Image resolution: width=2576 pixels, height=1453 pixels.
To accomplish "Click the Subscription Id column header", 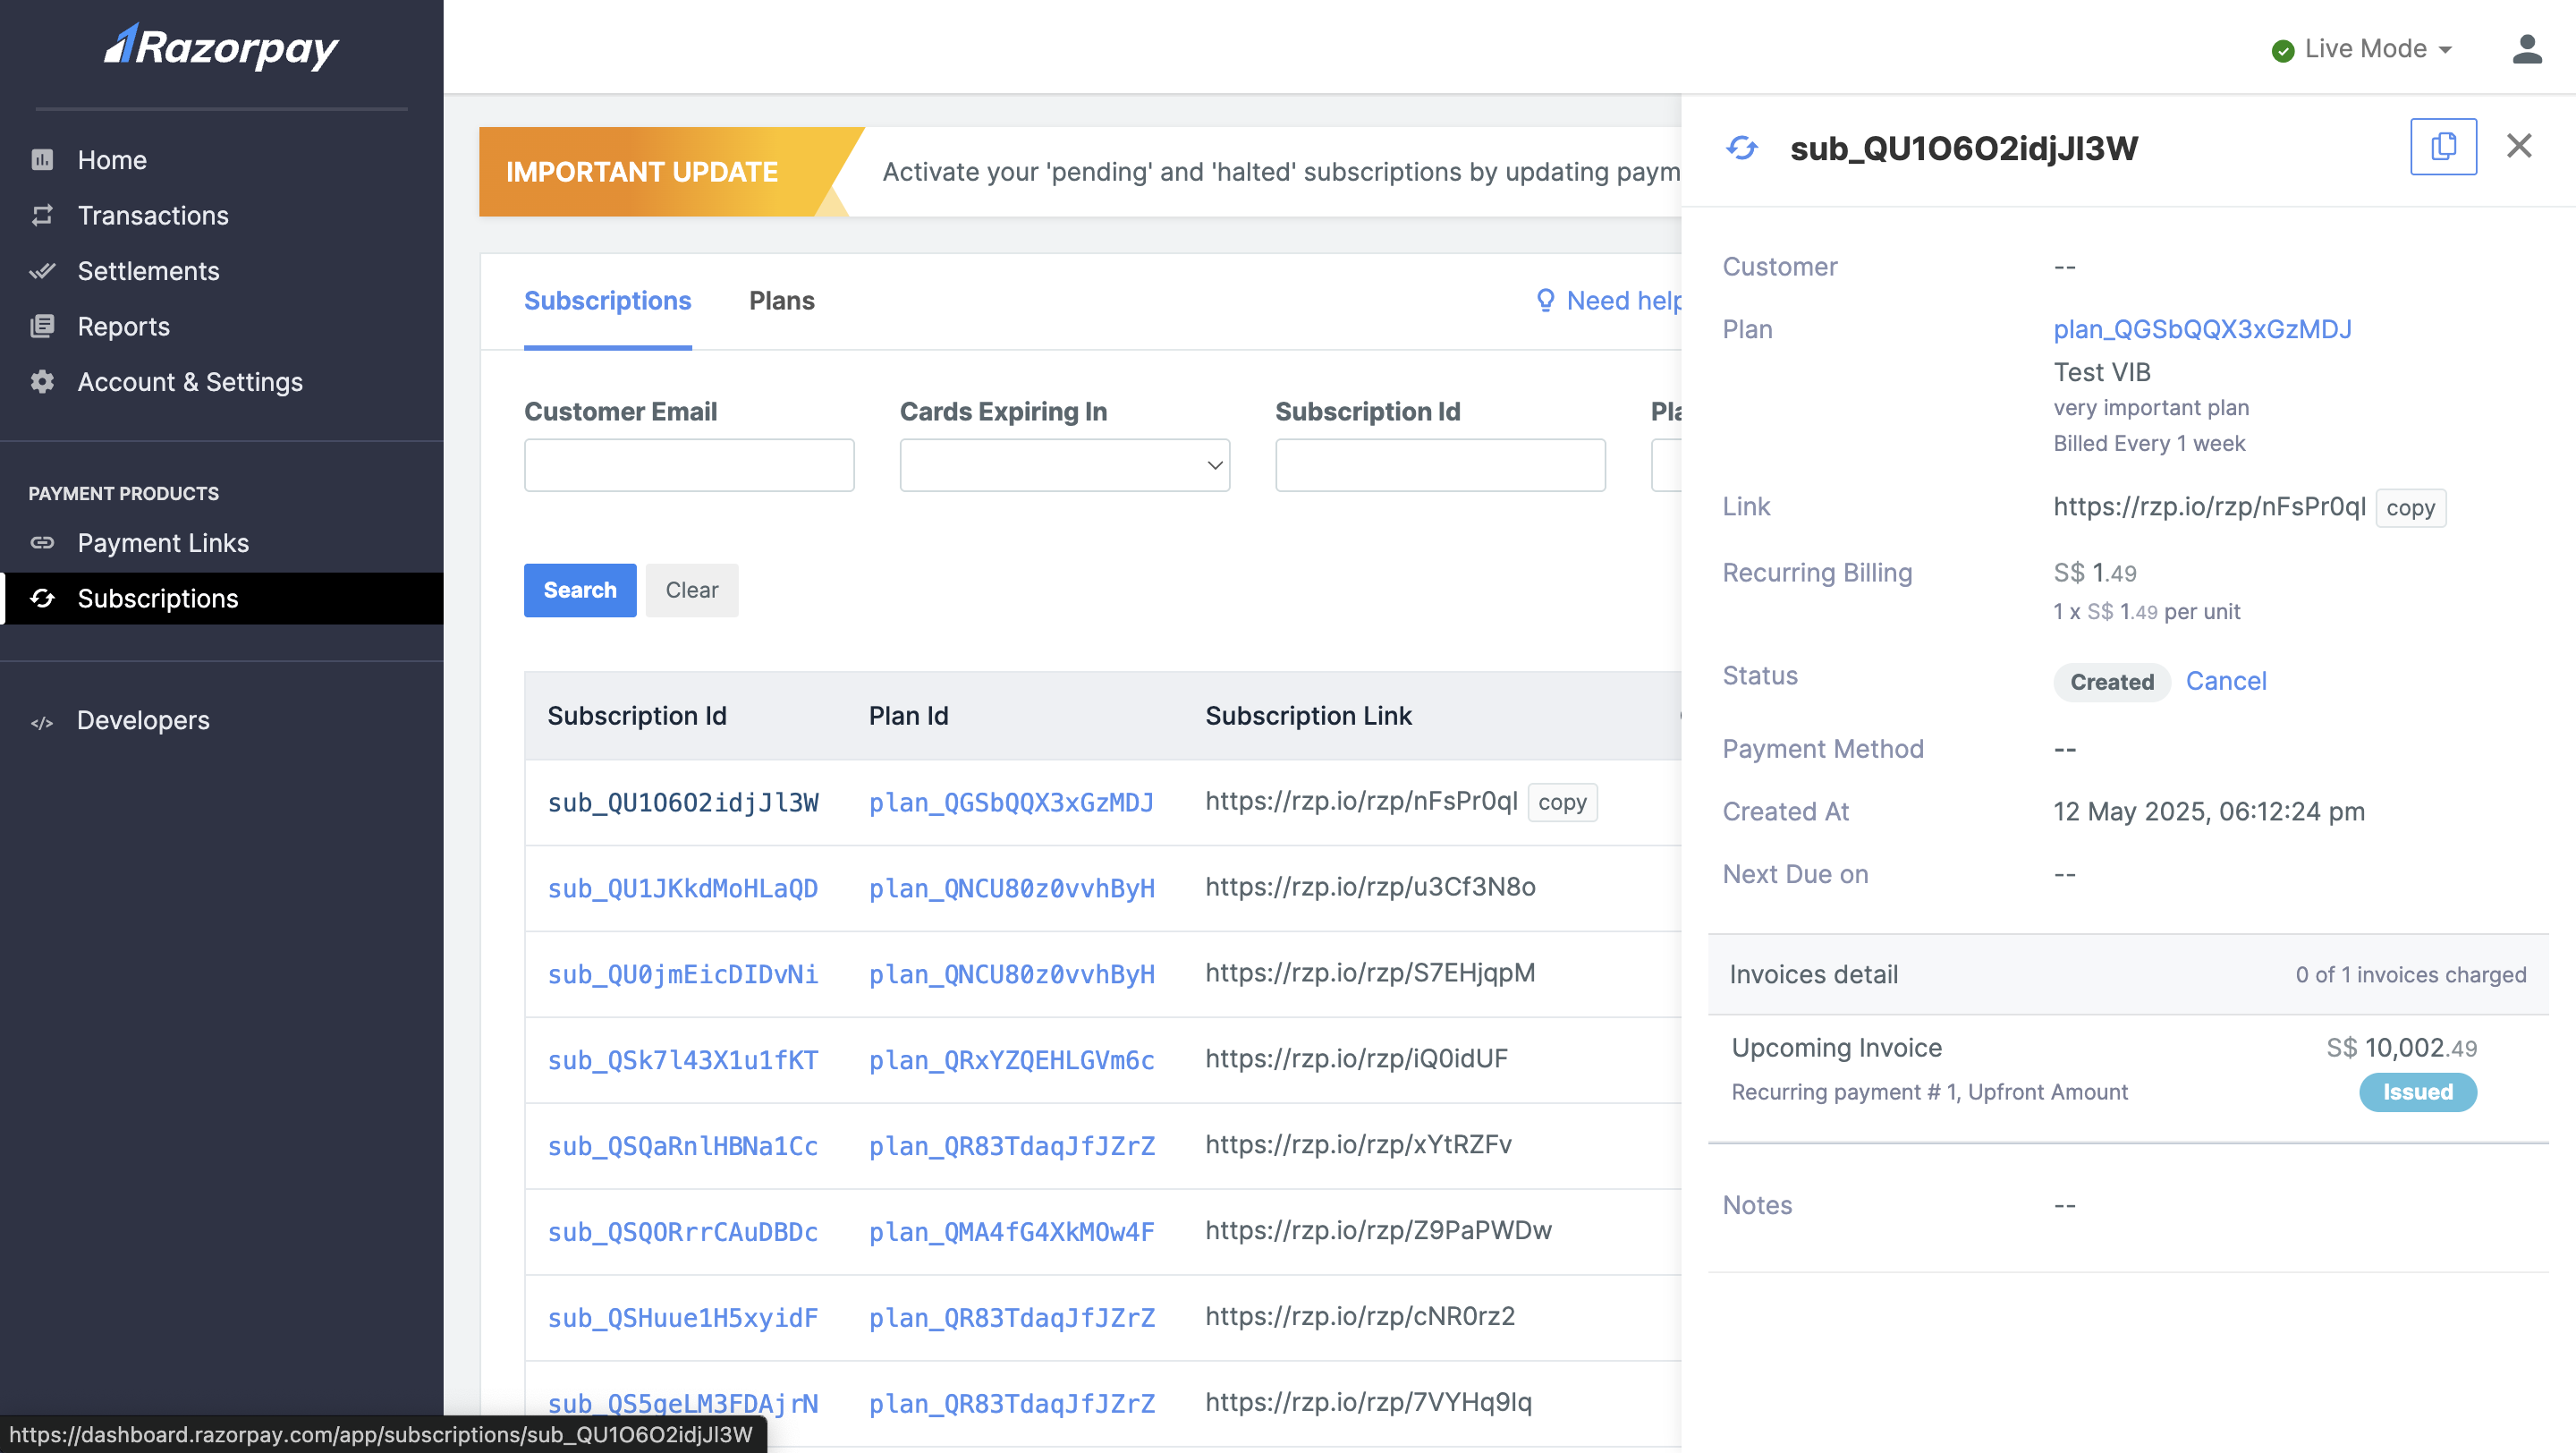I will (637, 716).
